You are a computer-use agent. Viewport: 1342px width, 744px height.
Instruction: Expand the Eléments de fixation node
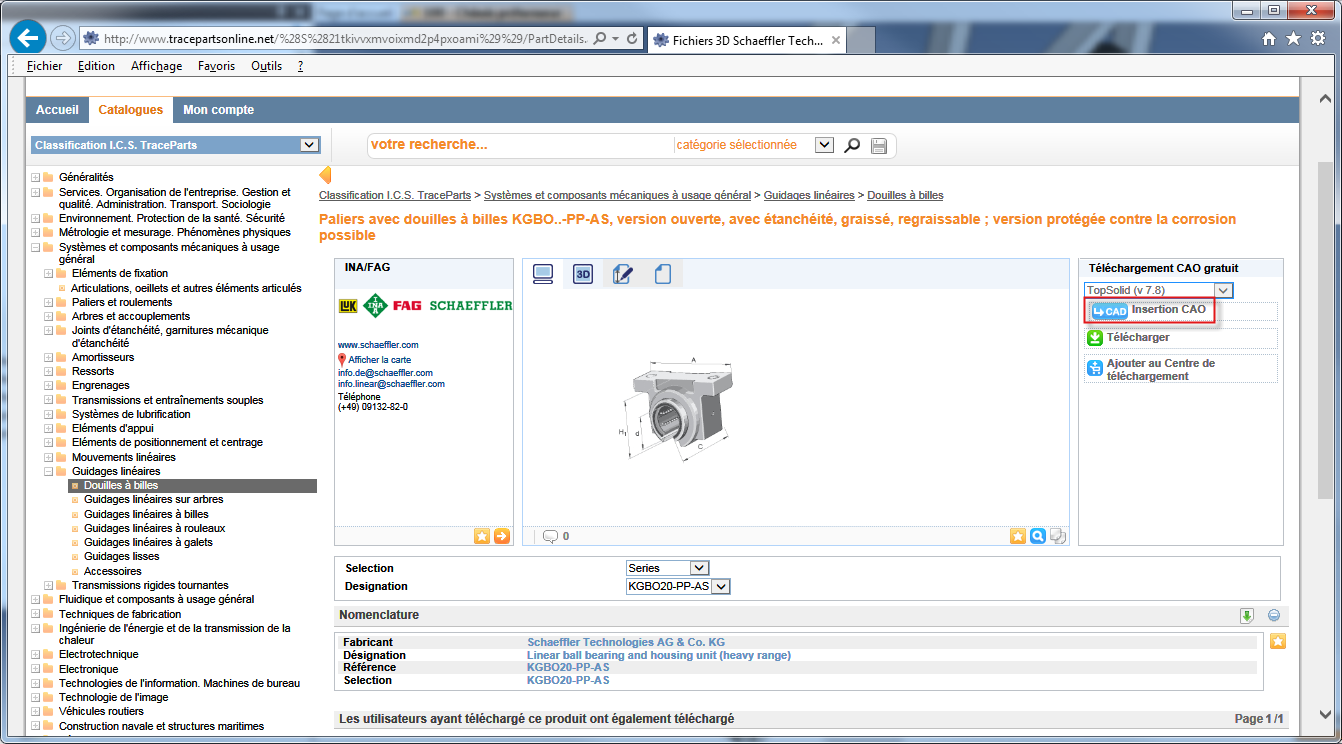48,273
